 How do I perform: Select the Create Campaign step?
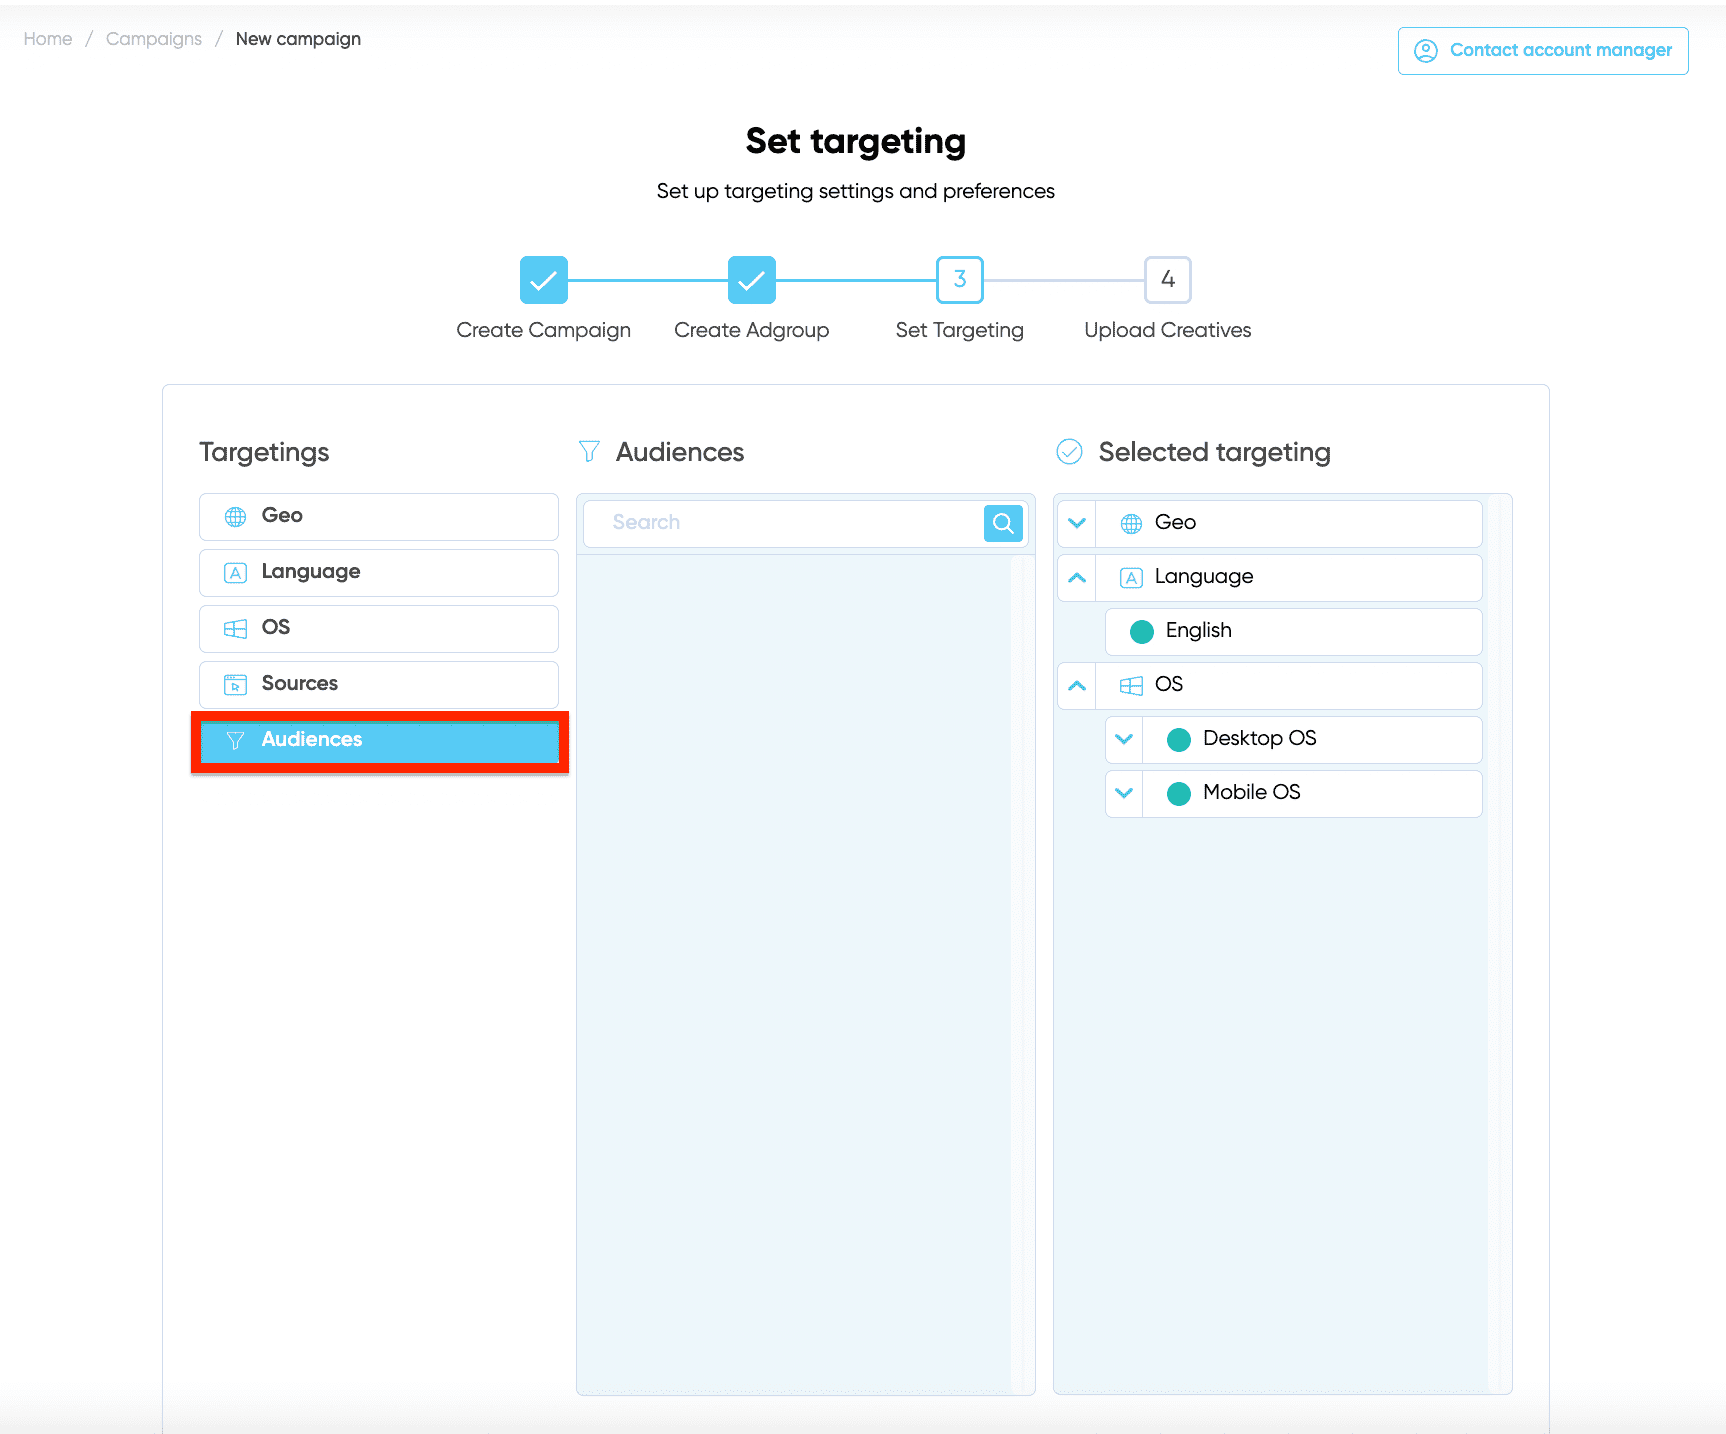543,280
